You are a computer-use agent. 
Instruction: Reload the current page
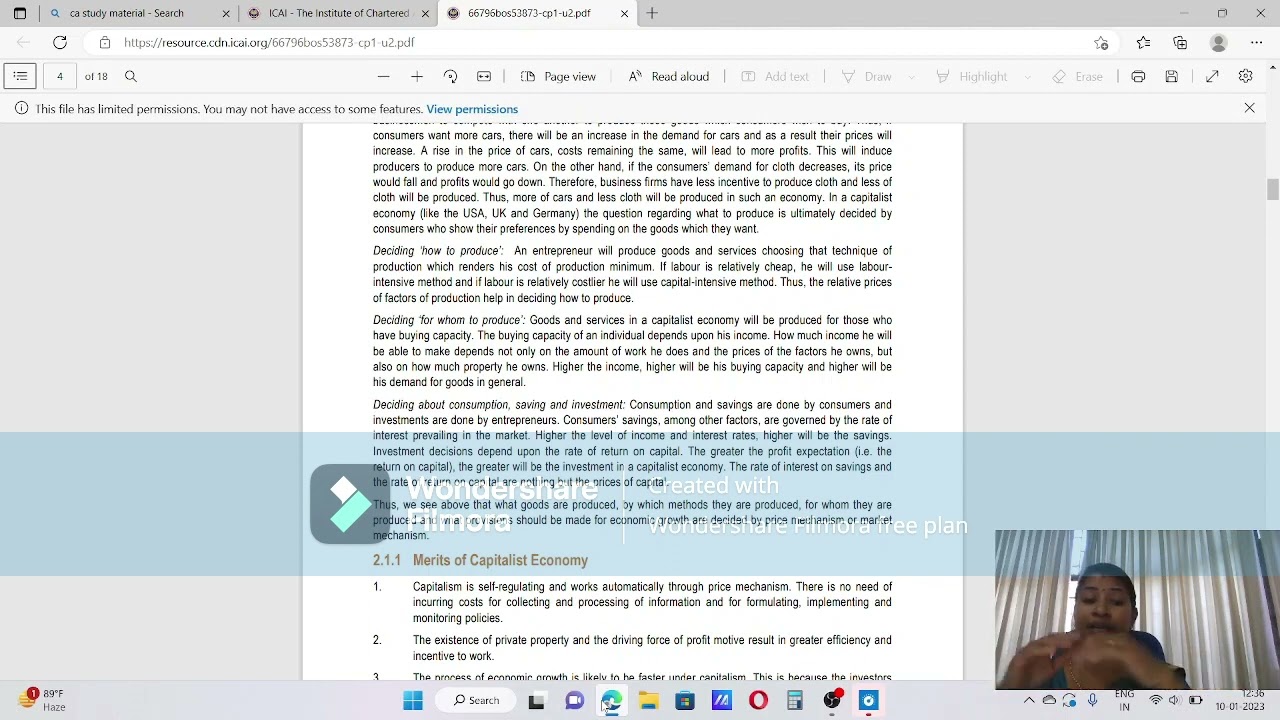[60, 42]
